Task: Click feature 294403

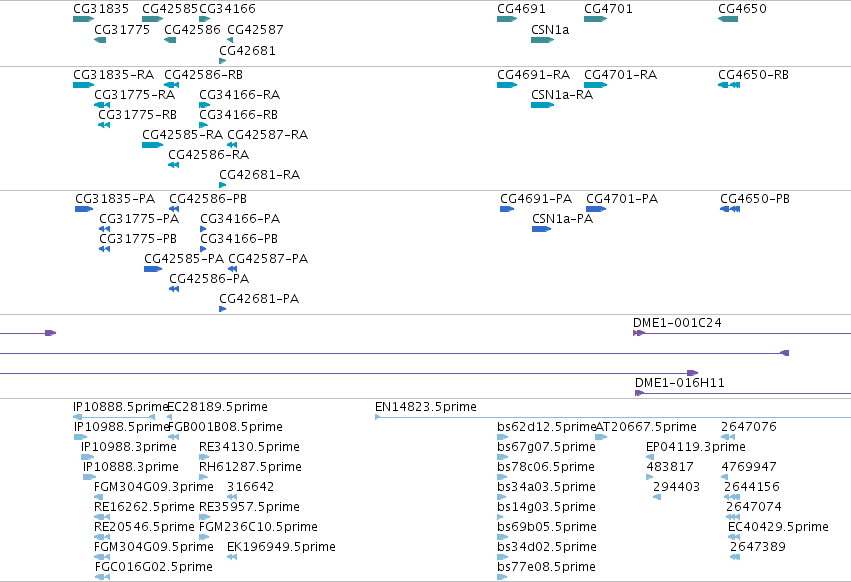Action: point(676,487)
